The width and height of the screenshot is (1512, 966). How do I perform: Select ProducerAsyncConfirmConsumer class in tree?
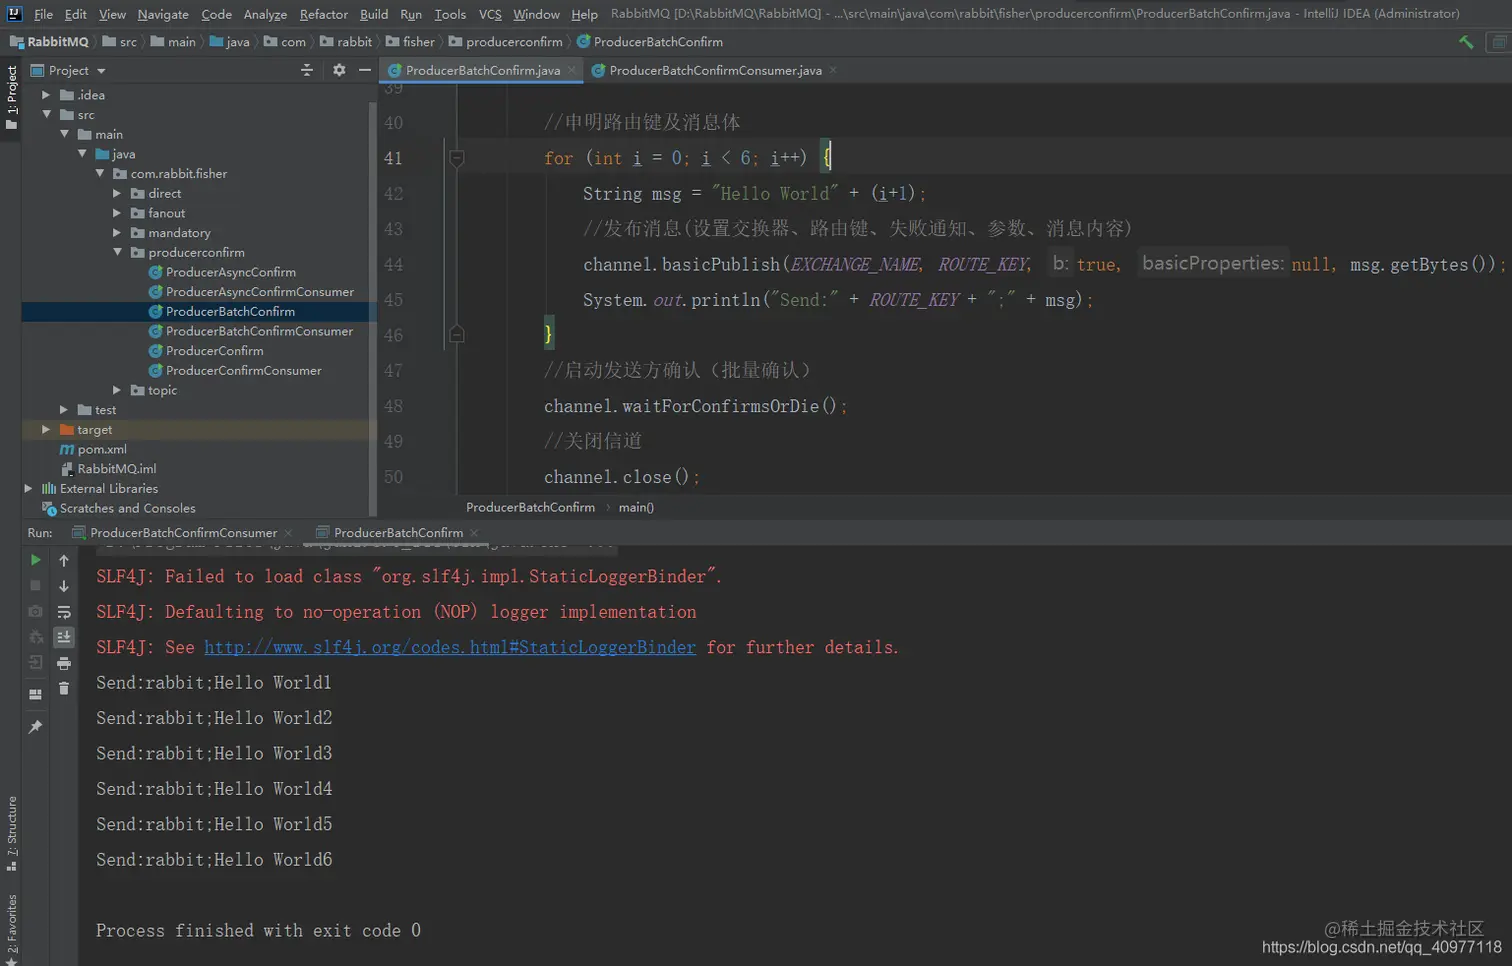[259, 292]
